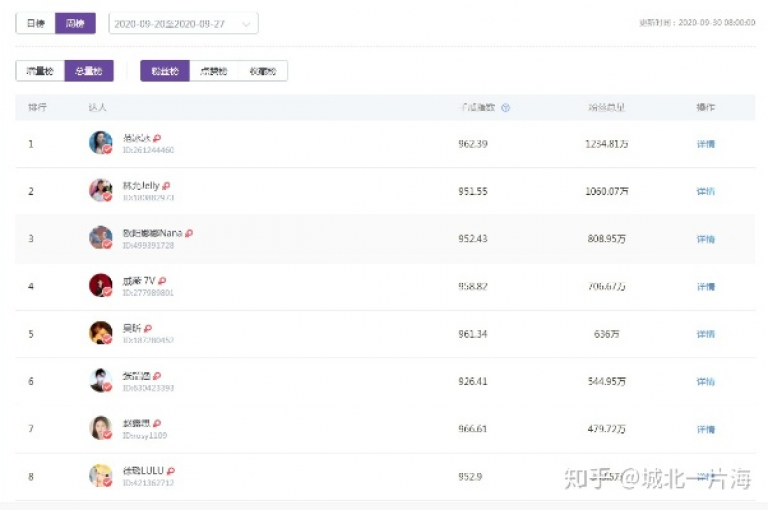This screenshot has height=510, width=768.
Task: Expand the date range dropdown arrow
Action: [x=246, y=24]
